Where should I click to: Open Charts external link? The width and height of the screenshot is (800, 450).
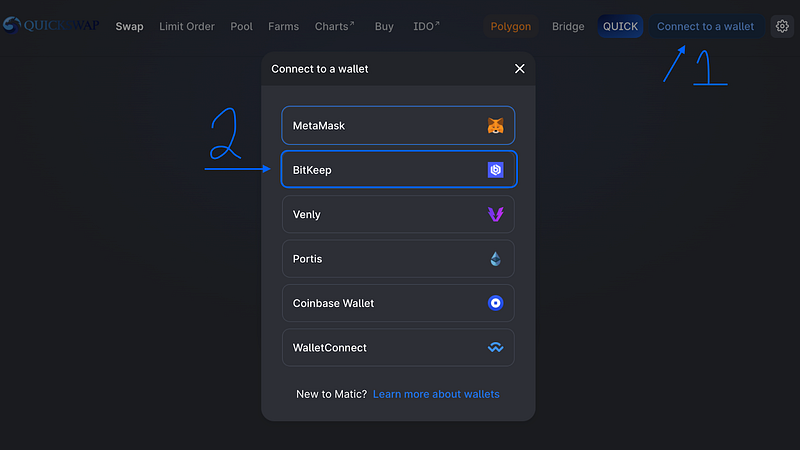coord(334,27)
